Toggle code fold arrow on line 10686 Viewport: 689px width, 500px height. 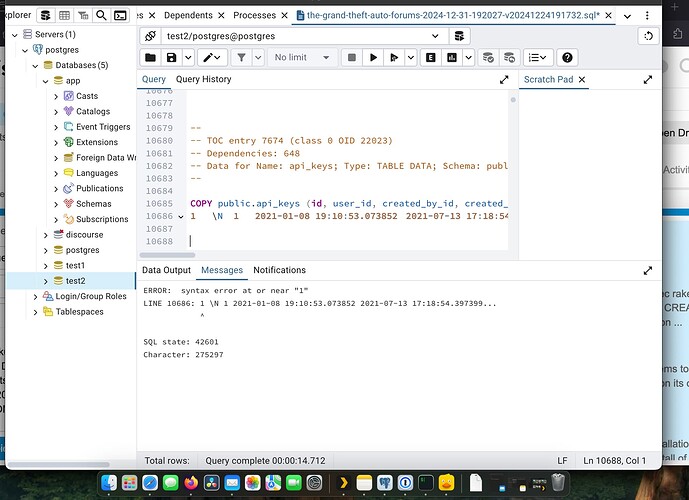(x=181, y=217)
